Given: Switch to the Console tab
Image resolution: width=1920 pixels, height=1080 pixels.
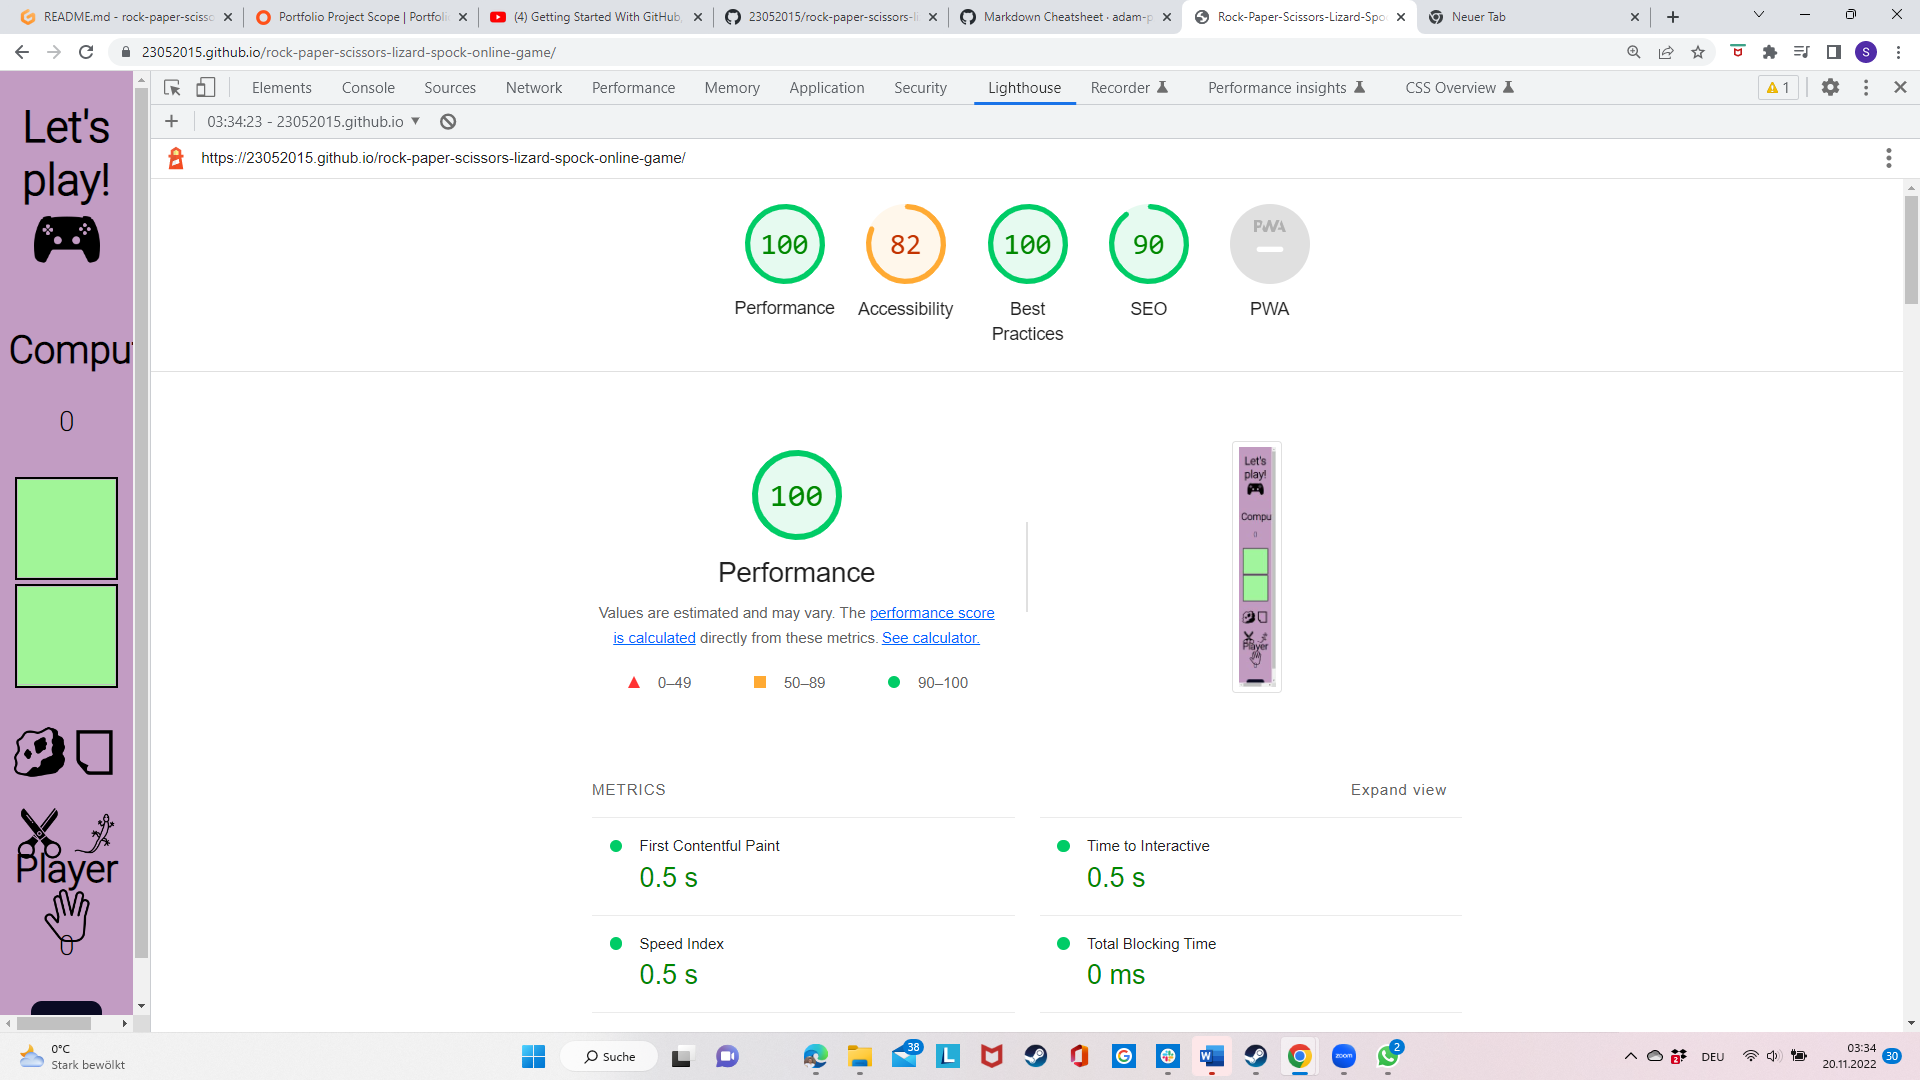Looking at the screenshot, I should [368, 88].
